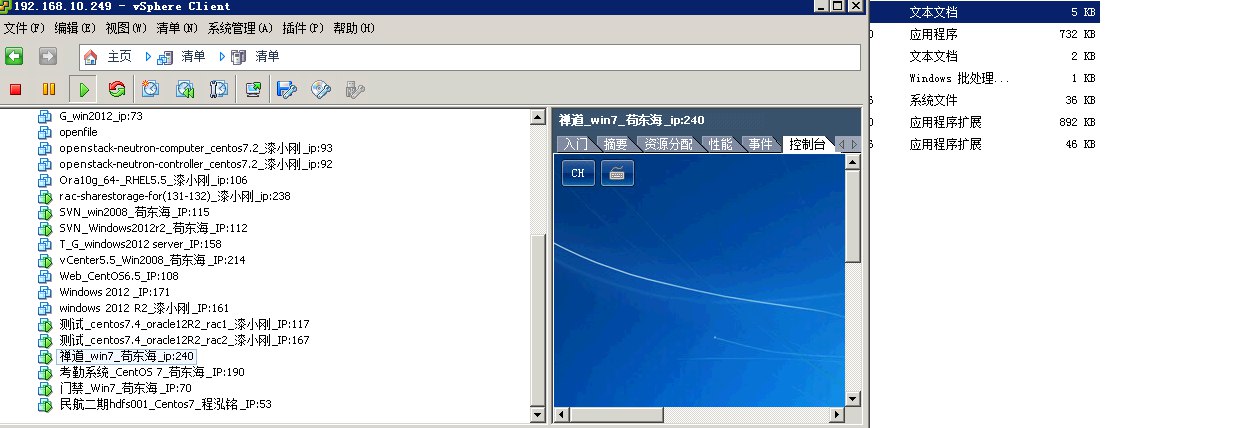Viewport: 1256px width, 428px height.
Task: Click the VM icon beside openfile
Action: point(44,132)
